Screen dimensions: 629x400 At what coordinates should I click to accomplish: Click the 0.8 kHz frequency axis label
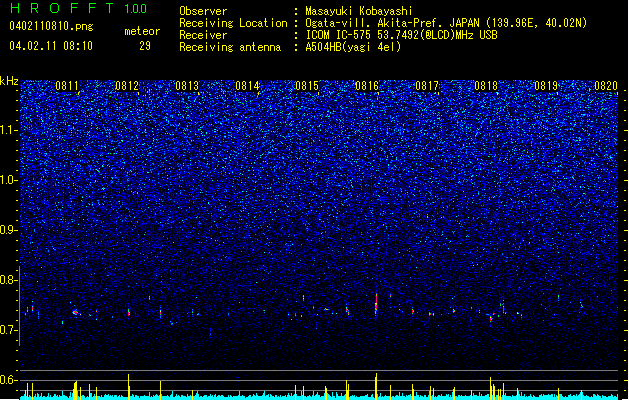8,280
